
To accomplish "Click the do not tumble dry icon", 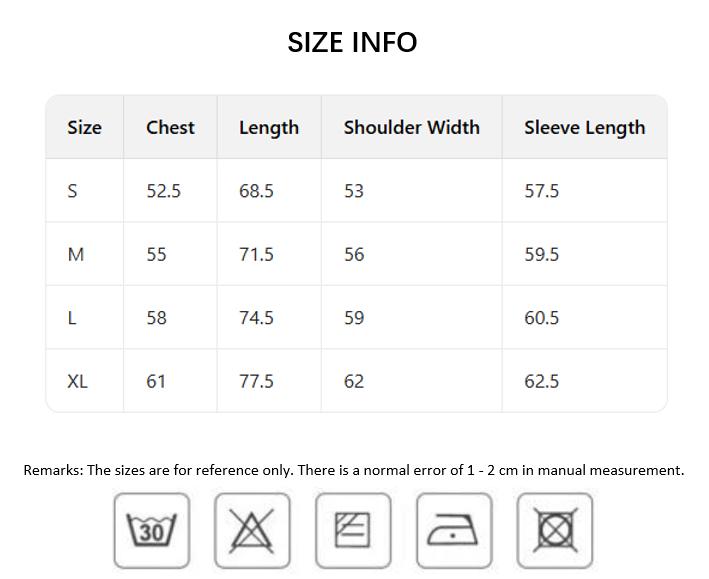I will 555,530.
